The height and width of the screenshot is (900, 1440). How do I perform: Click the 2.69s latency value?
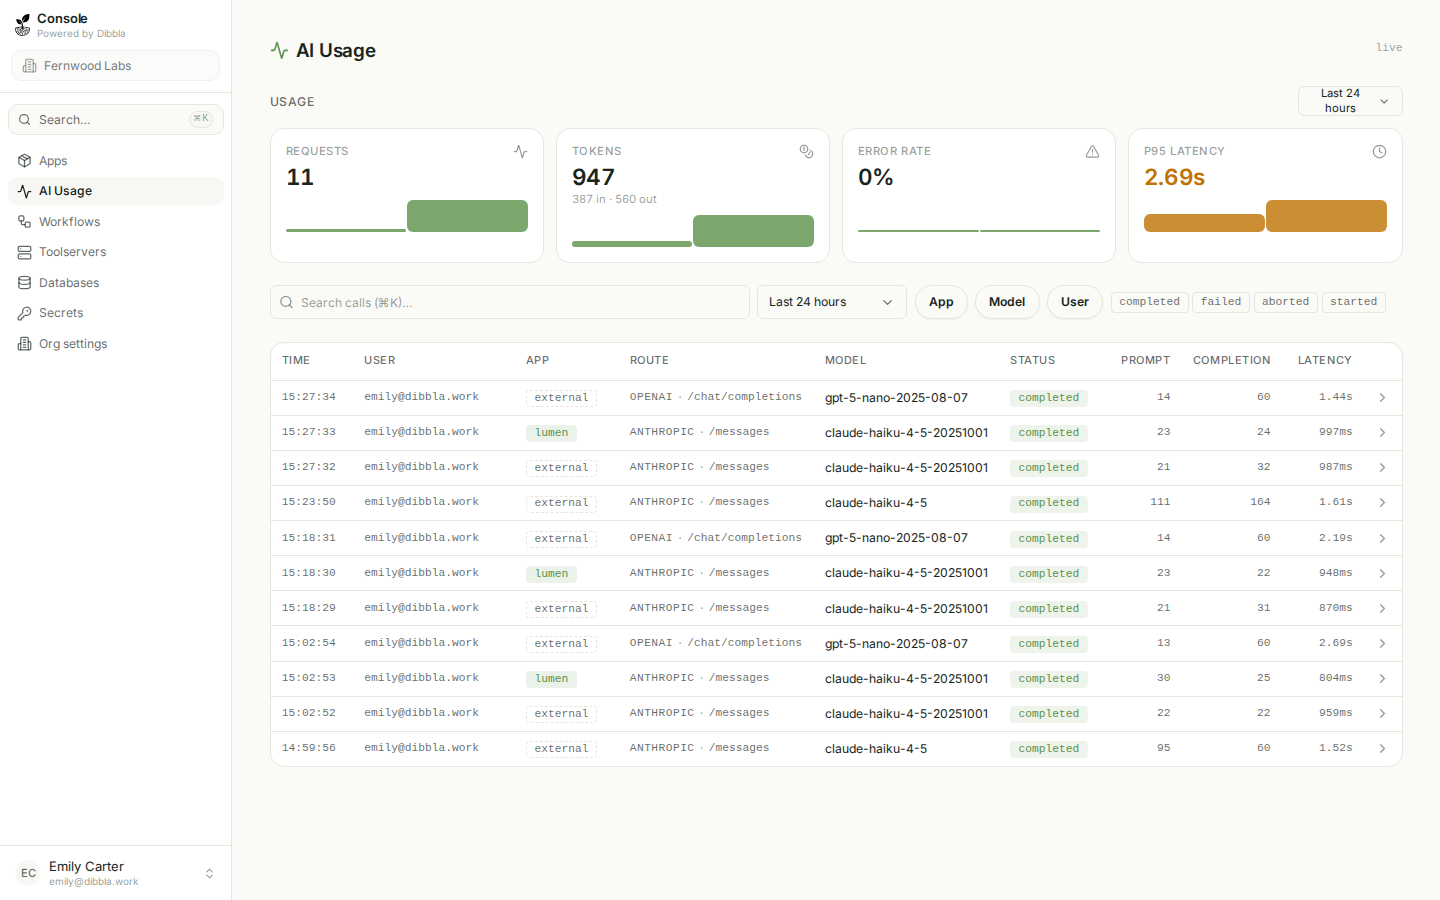click(x=1335, y=643)
